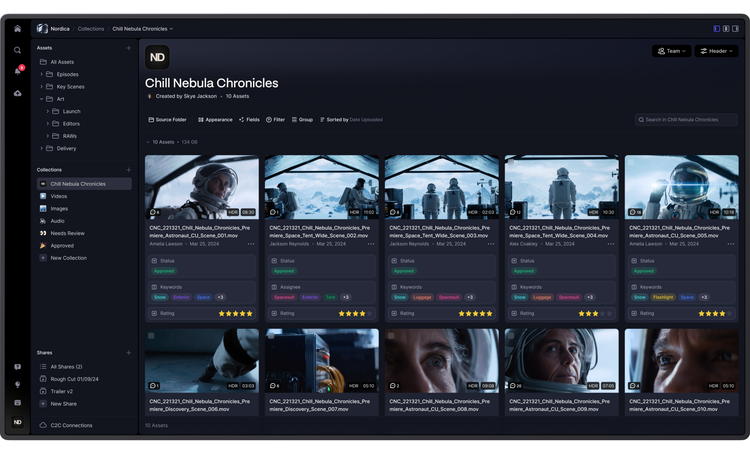The width and height of the screenshot is (750, 454).
Task: Click the lightbulb icon in left rail
Action: 17,385
